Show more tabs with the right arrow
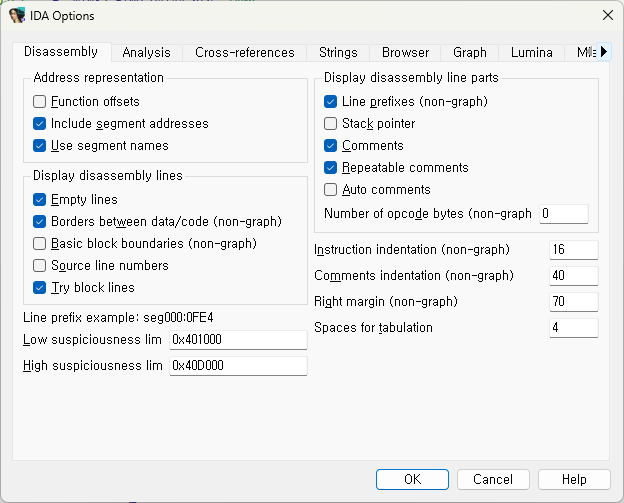 (x=604, y=52)
